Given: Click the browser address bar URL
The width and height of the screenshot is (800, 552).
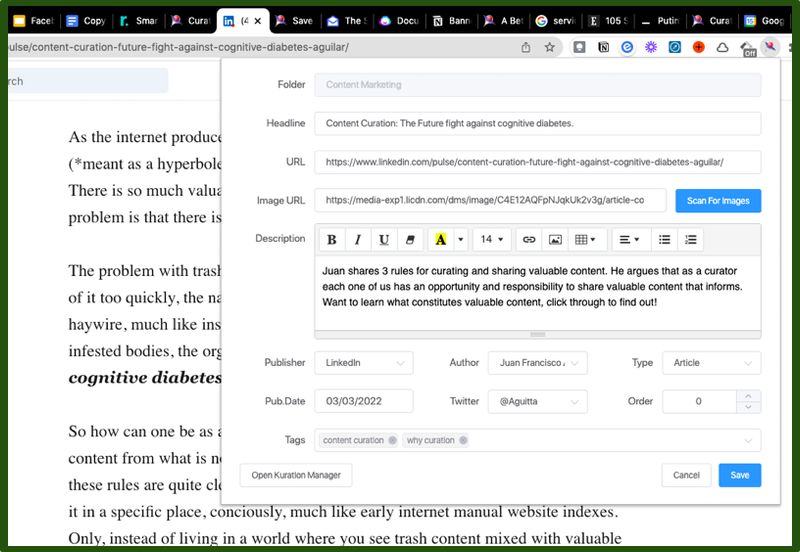Looking at the screenshot, I should point(179,47).
